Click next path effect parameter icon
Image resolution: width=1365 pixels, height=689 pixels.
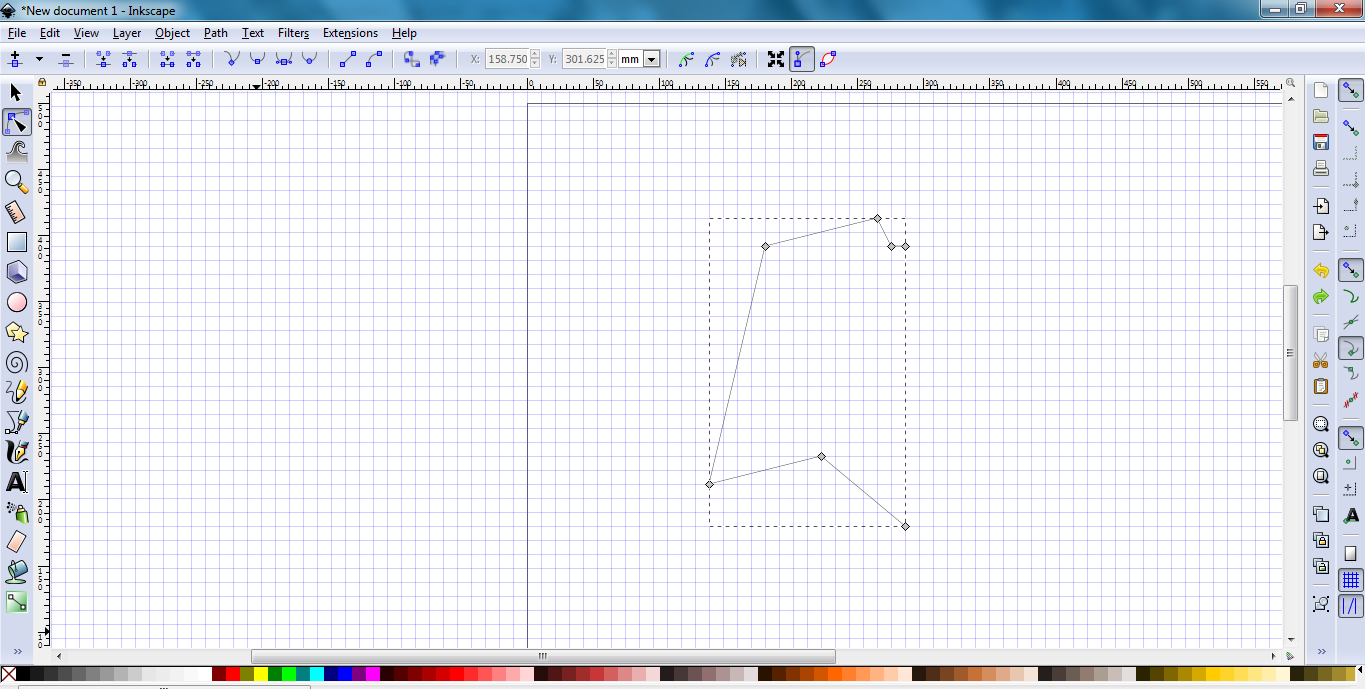pyautogui.click(x=738, y=59)
